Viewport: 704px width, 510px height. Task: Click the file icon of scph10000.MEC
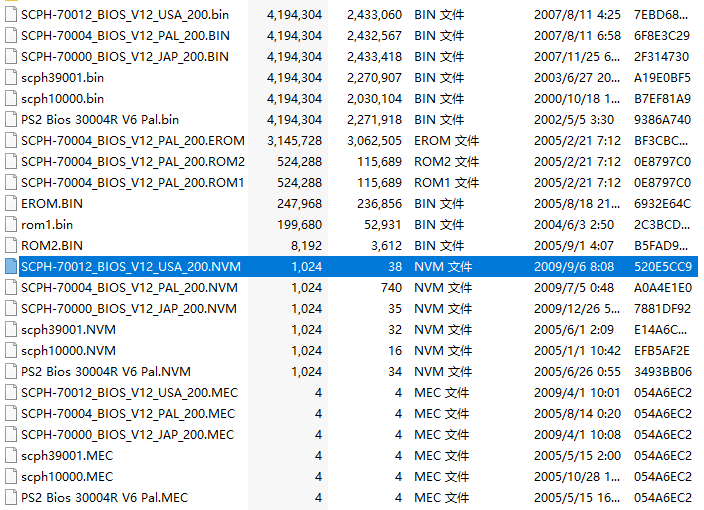(11, 477)
